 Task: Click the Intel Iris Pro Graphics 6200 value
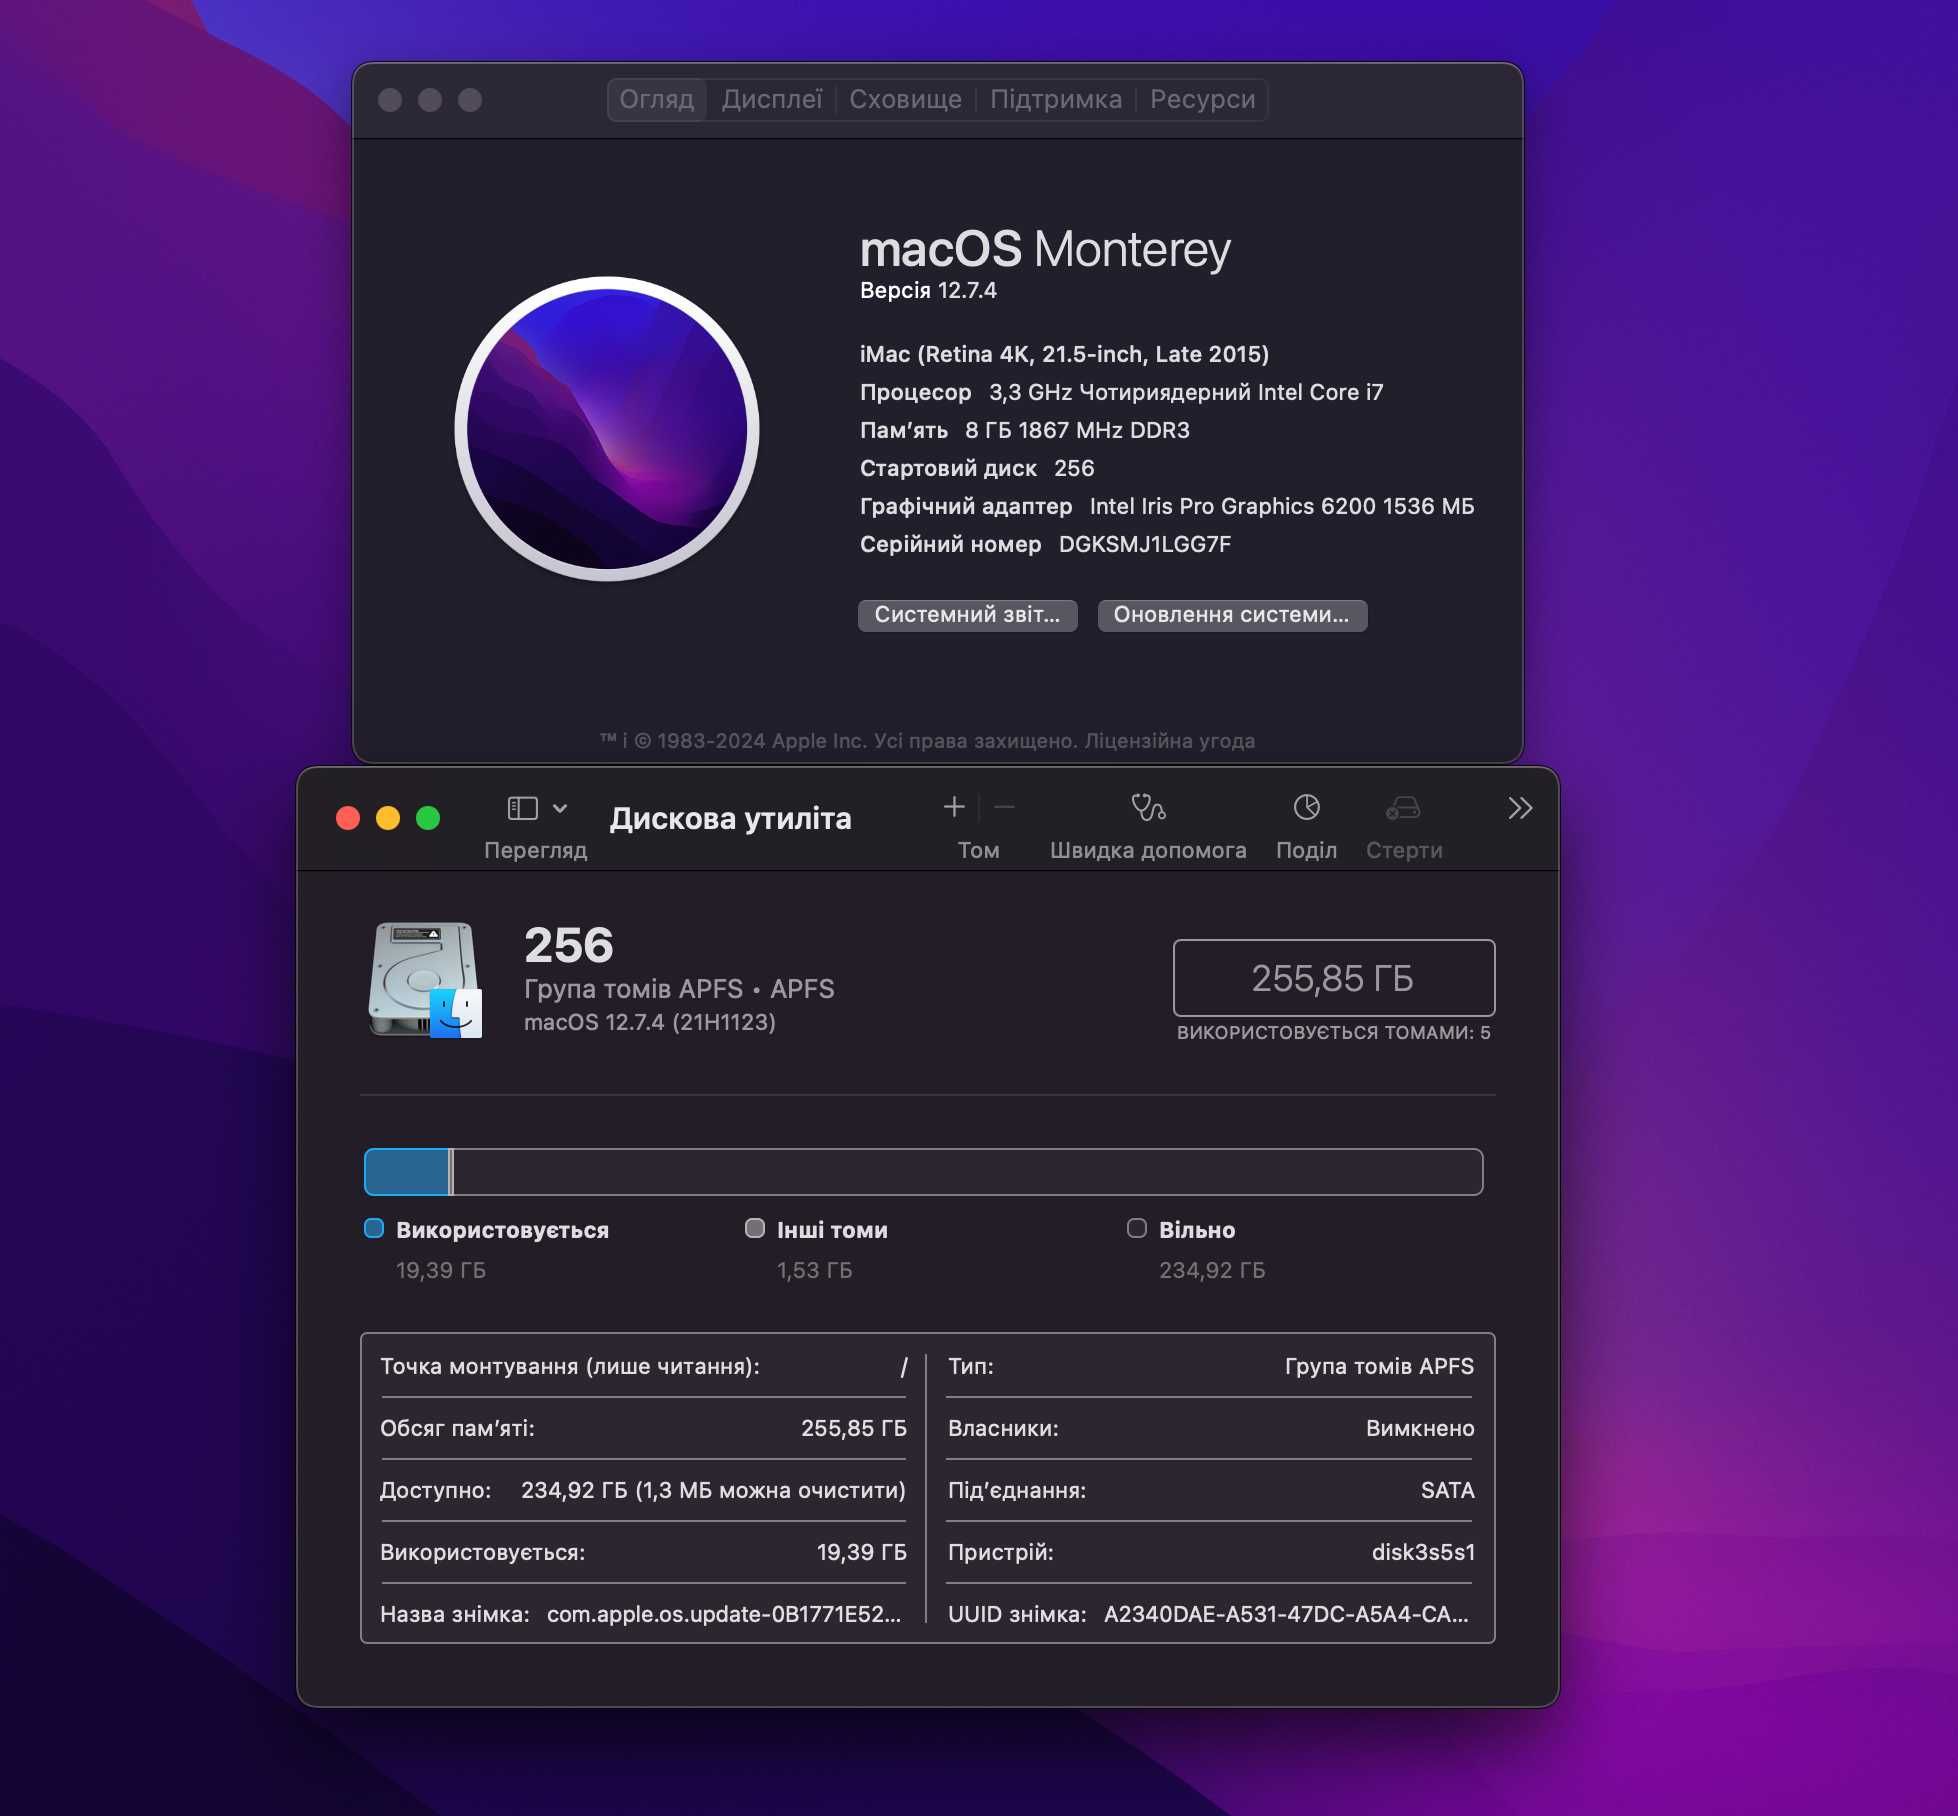point(1282,506)
